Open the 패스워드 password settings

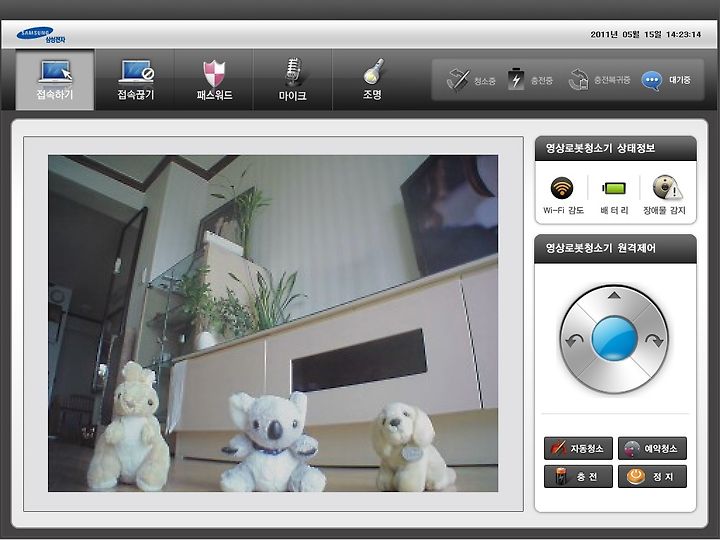[214, 80]
